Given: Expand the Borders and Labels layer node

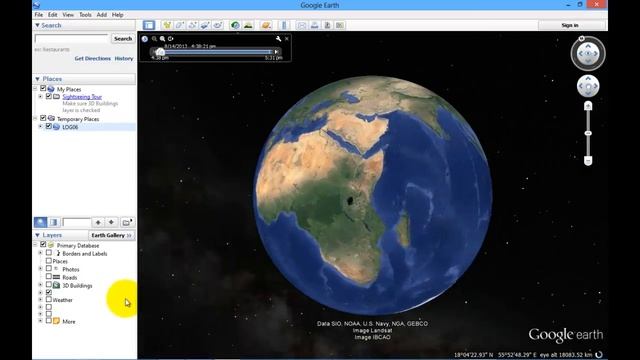Looking at the screenshot, I should tap(40, 253).
